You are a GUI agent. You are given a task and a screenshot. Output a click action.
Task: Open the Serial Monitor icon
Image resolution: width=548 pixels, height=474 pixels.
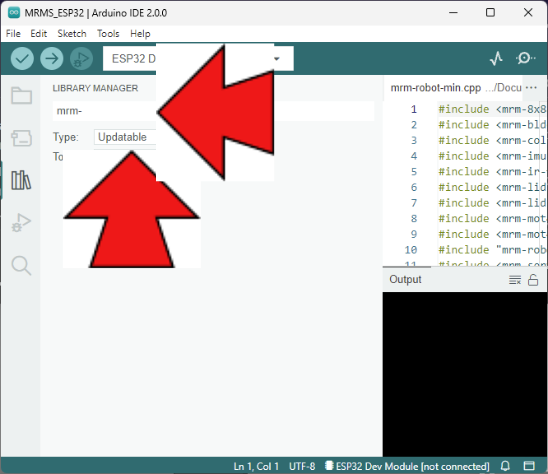tap(525, 58)
